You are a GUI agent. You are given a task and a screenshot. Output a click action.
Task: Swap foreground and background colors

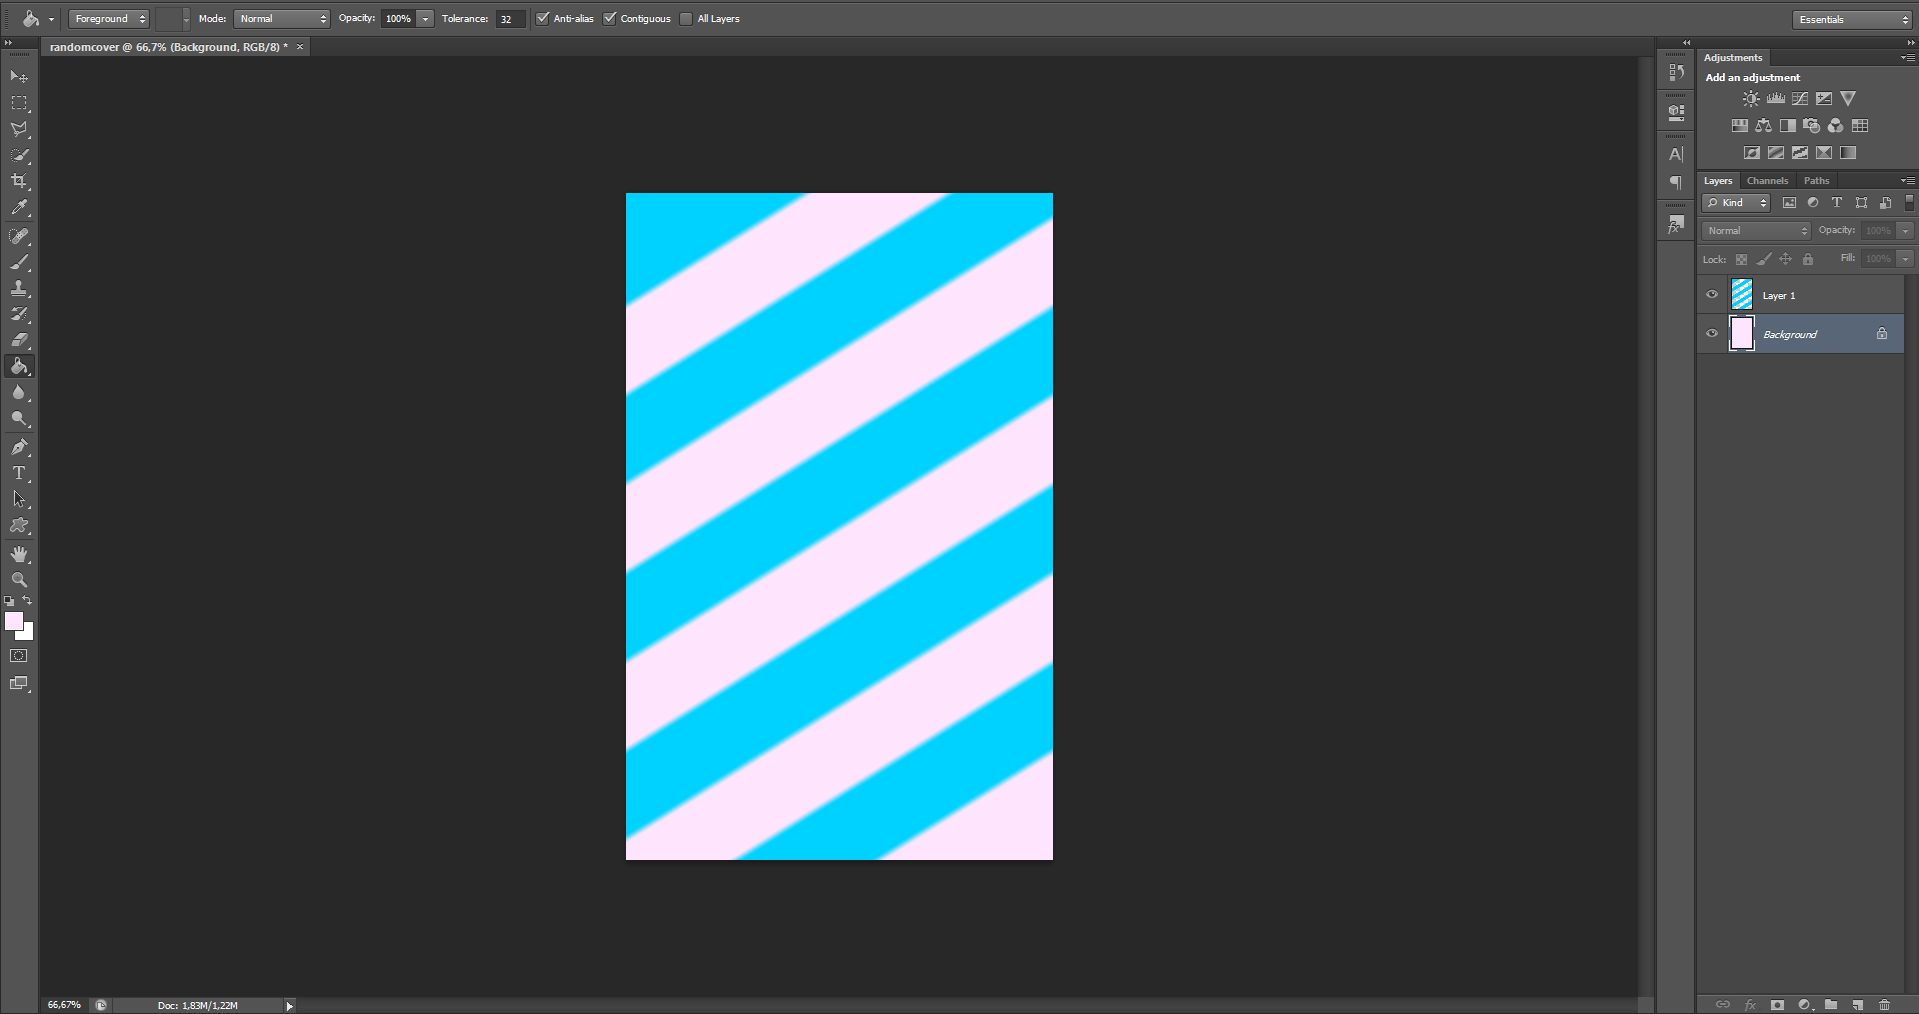(x=27, y=601)
